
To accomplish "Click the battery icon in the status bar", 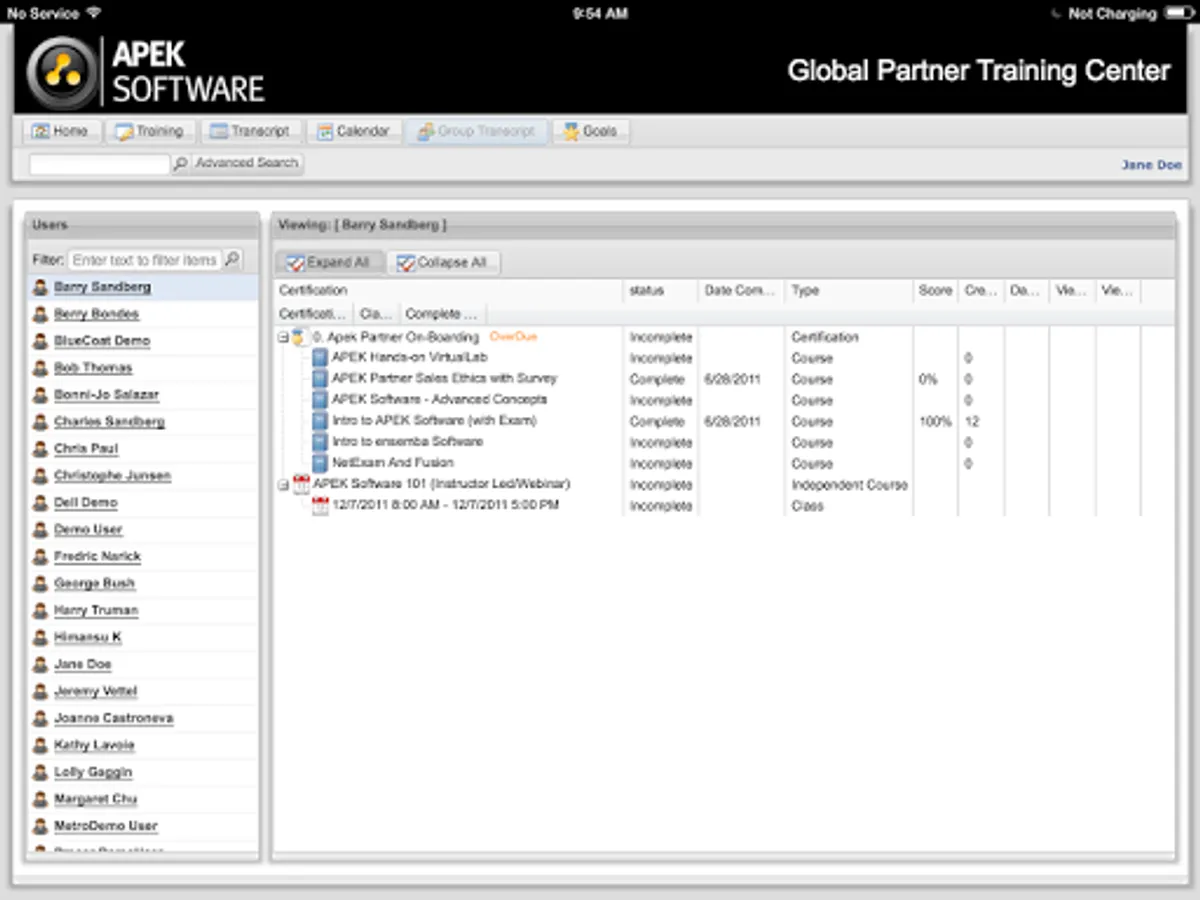I will (x=1178, y=14).
